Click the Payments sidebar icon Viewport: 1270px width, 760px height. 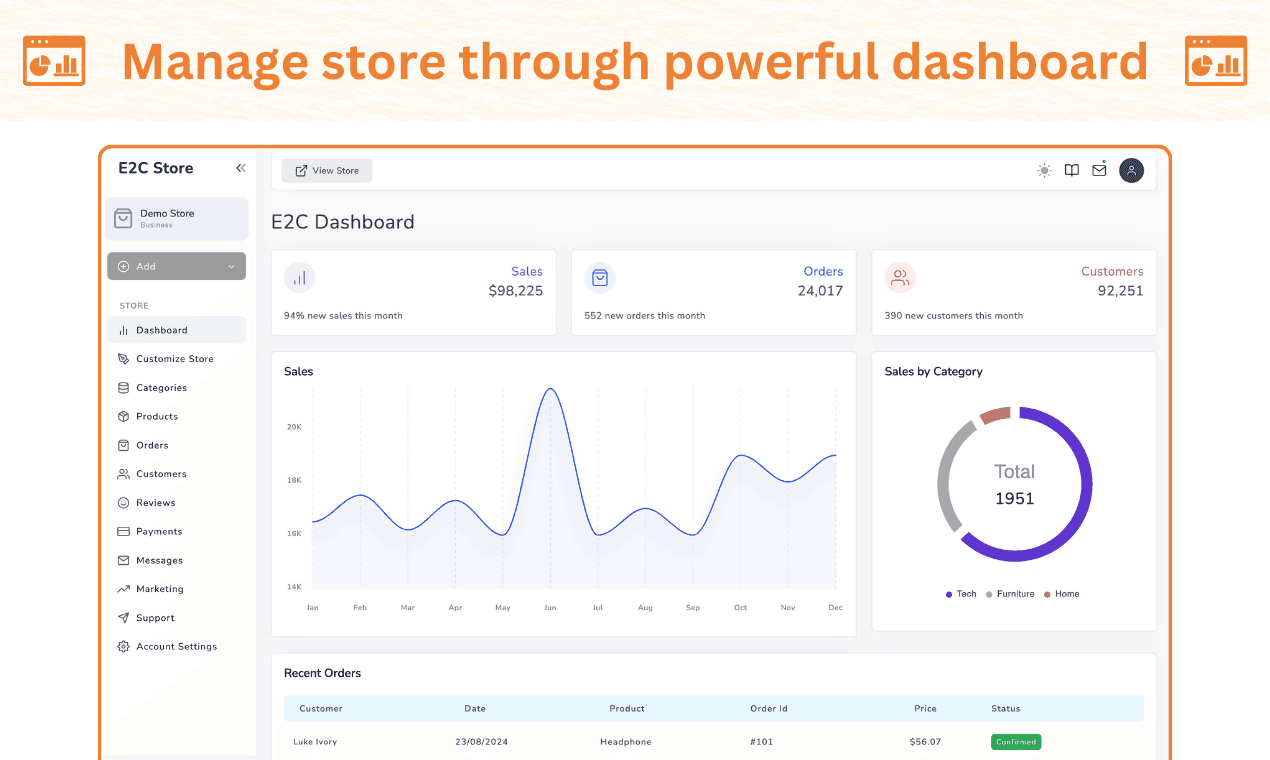[x=123, y=531]
